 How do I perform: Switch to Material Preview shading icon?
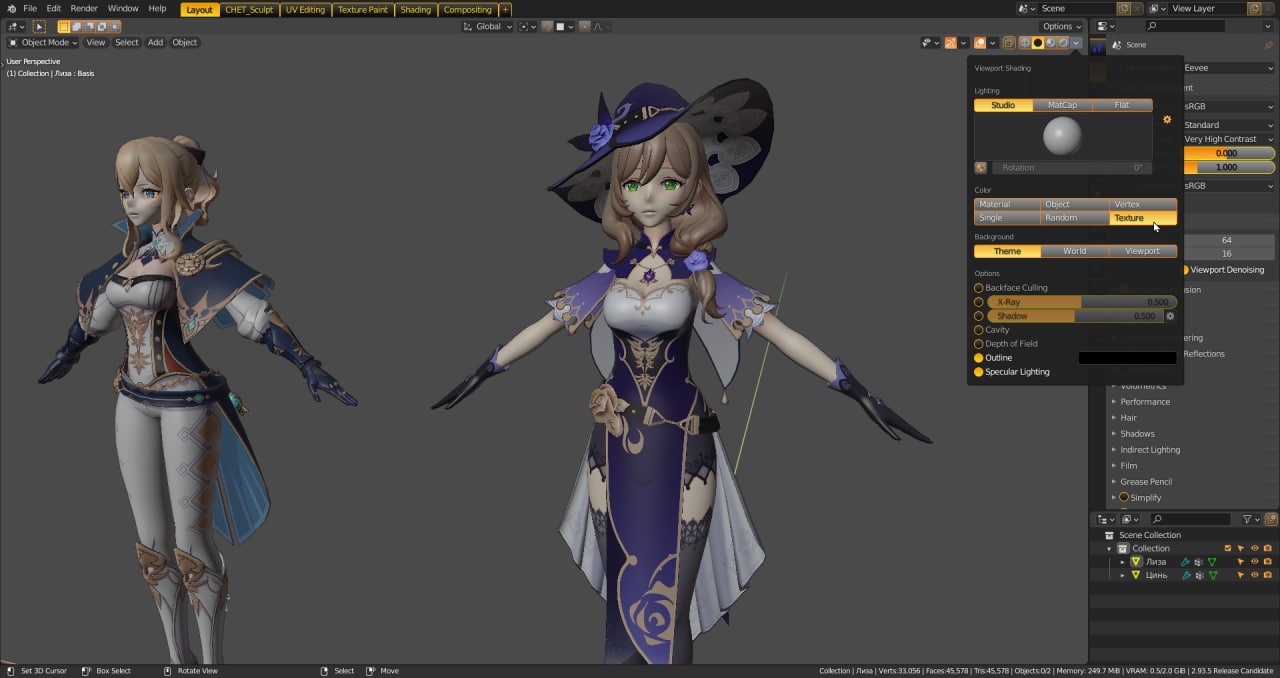coord(1051,43)
